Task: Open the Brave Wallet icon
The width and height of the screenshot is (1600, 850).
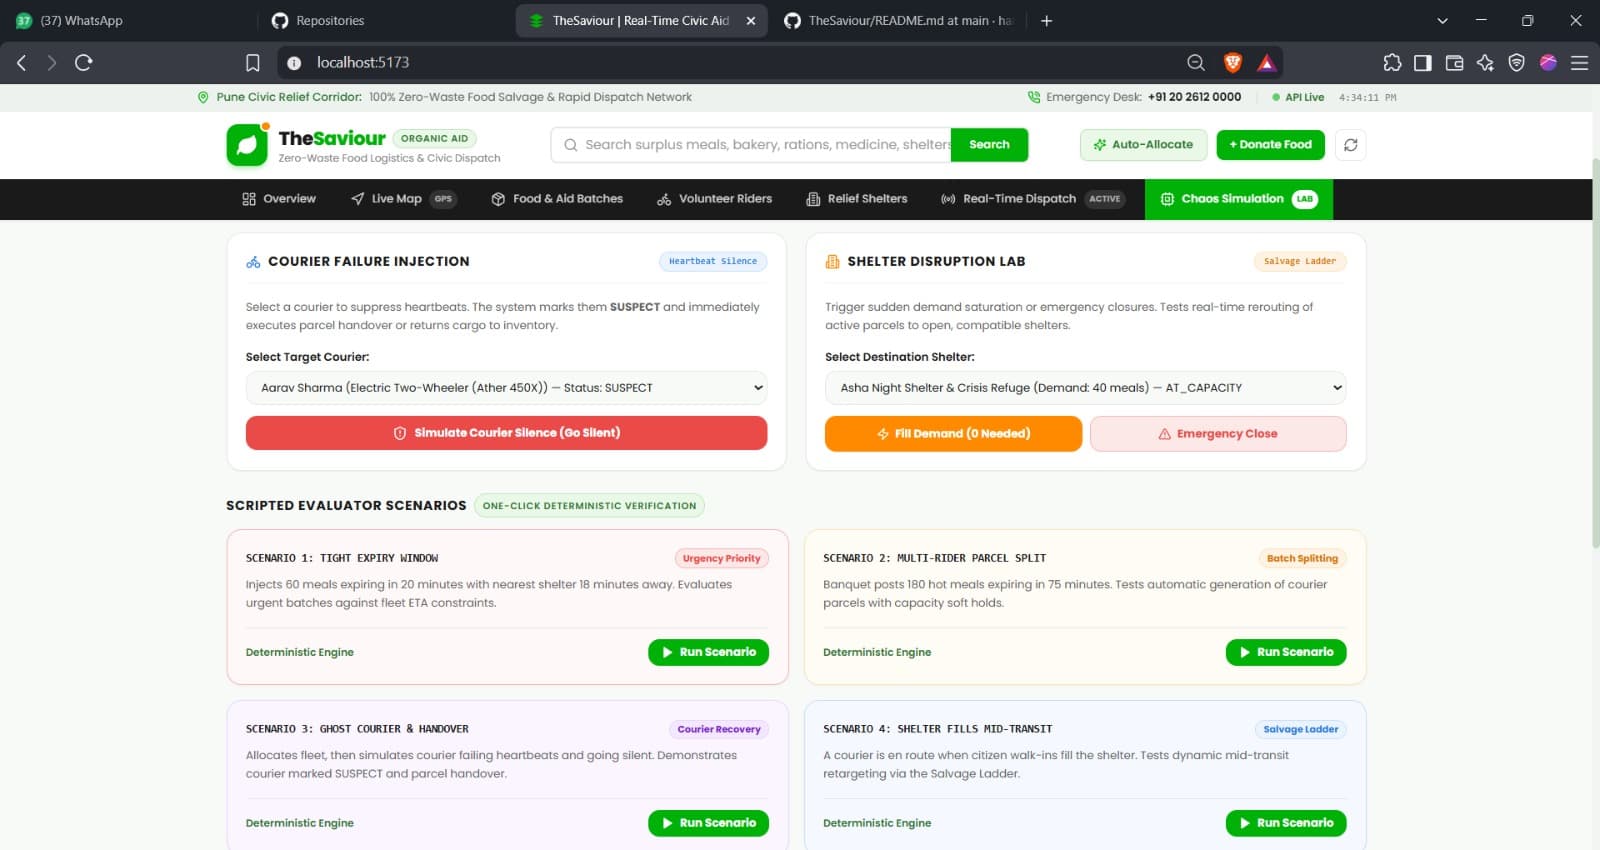Action: (x=1454, y=62)
